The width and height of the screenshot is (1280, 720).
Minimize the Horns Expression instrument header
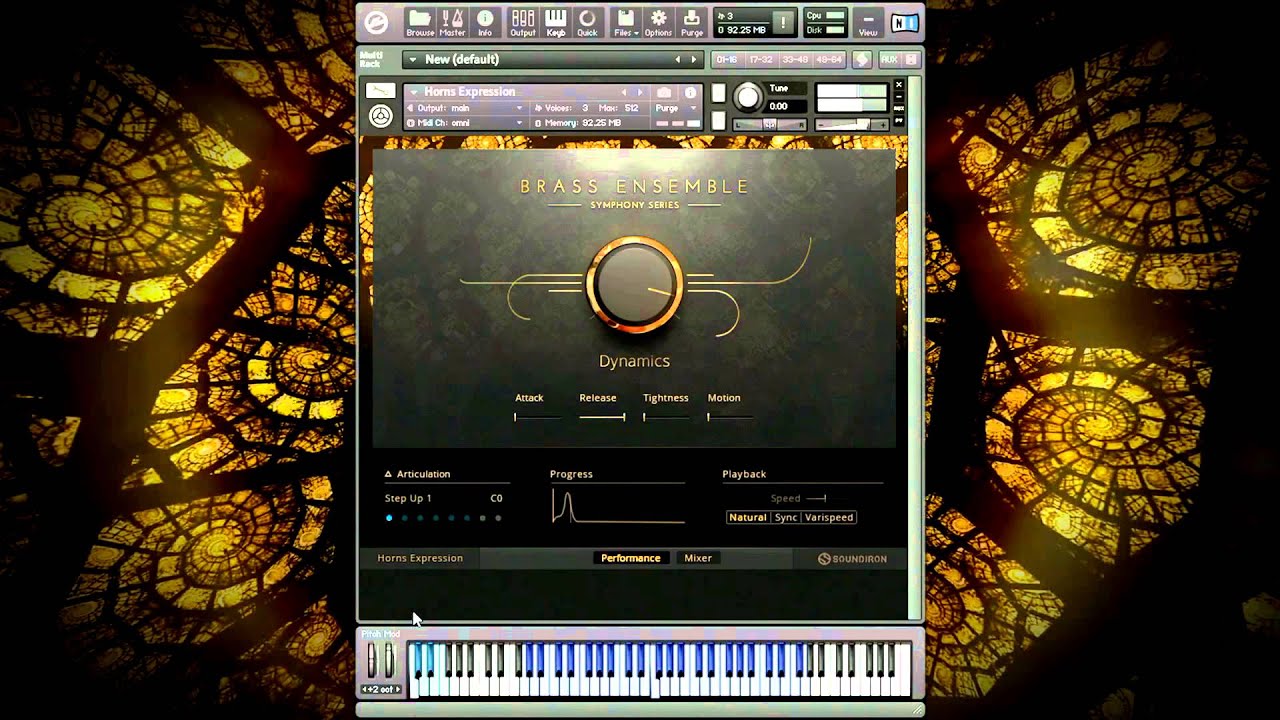click(898, 97)
